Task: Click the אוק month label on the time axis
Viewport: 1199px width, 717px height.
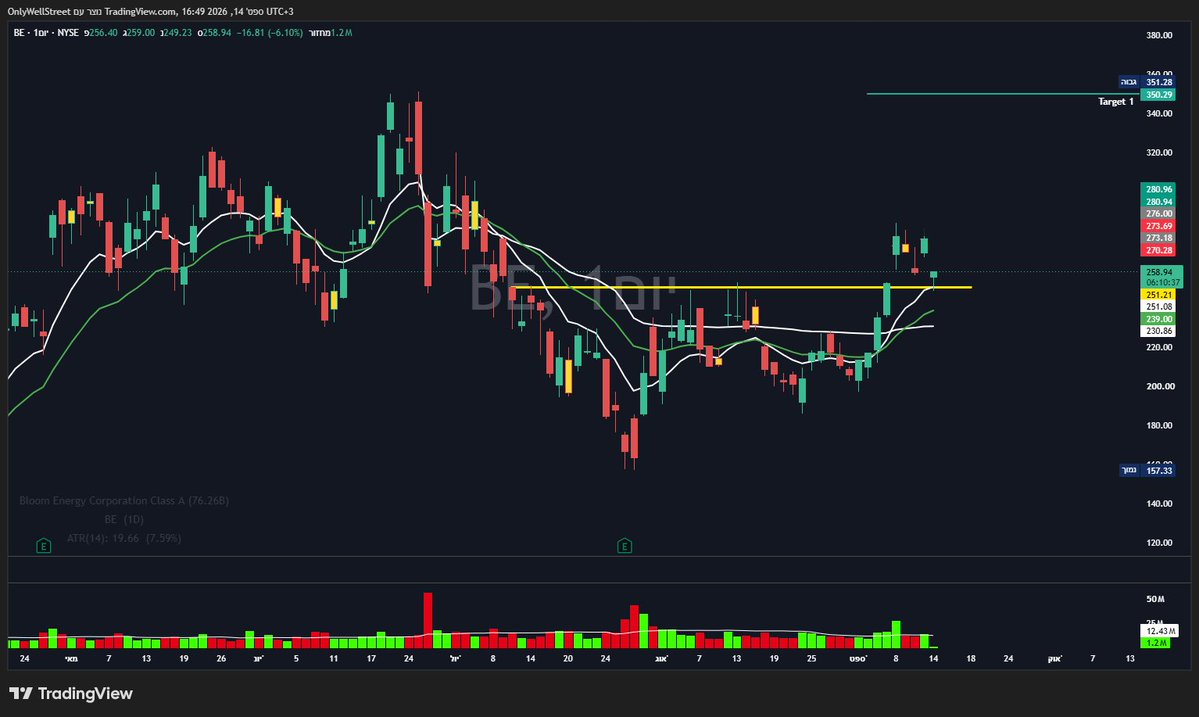Action: pos(1054,659)
